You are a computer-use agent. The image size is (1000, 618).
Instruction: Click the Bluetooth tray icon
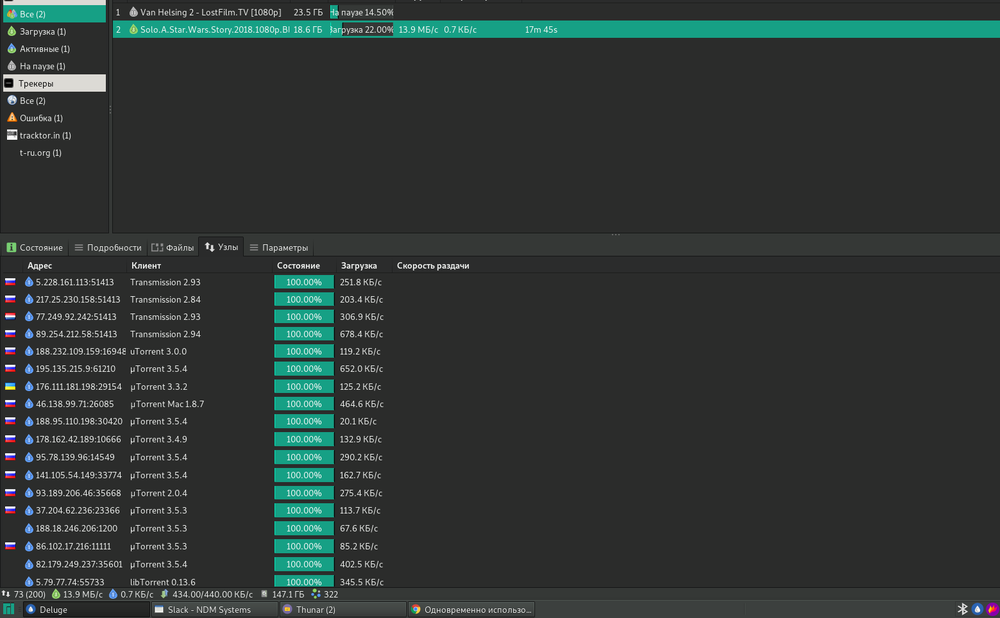(x=963, y=609)
